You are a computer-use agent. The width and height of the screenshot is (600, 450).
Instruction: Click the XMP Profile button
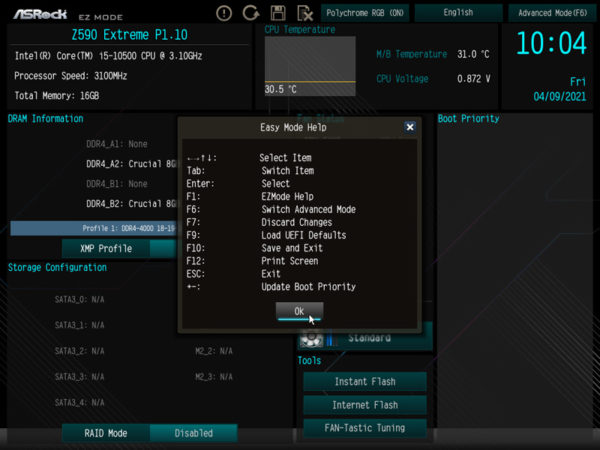coord(106,249)
